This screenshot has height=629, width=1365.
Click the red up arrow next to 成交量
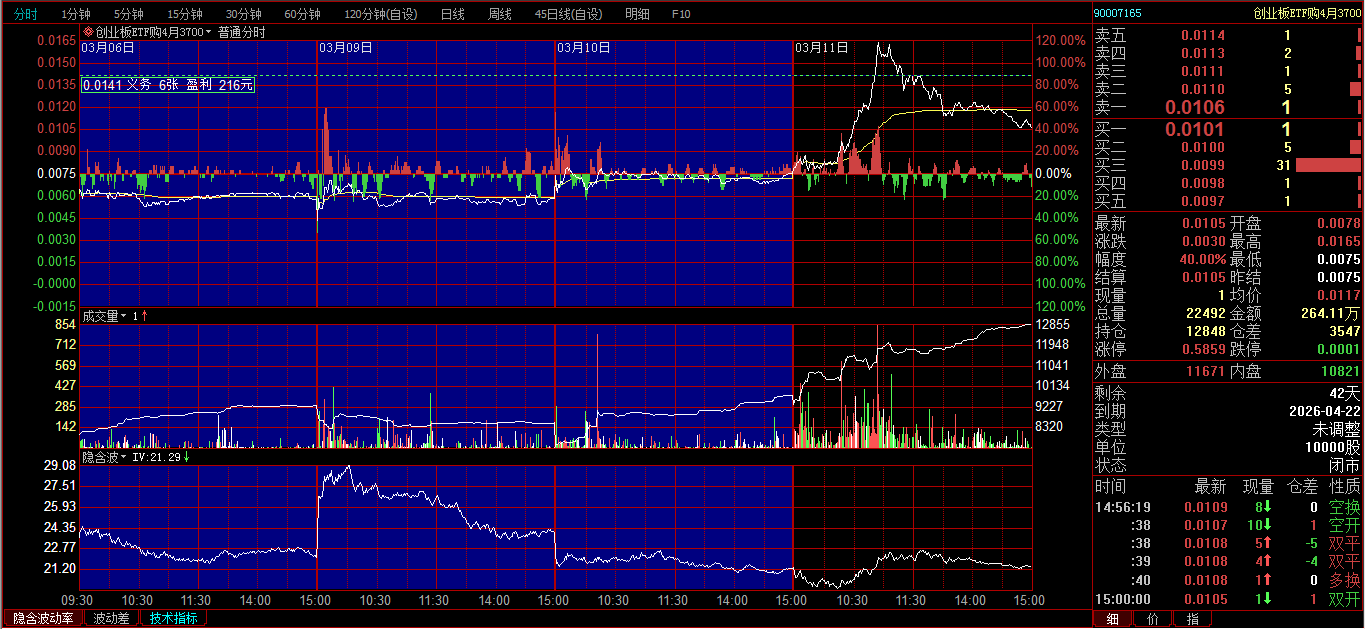click(x=144, y=316)
